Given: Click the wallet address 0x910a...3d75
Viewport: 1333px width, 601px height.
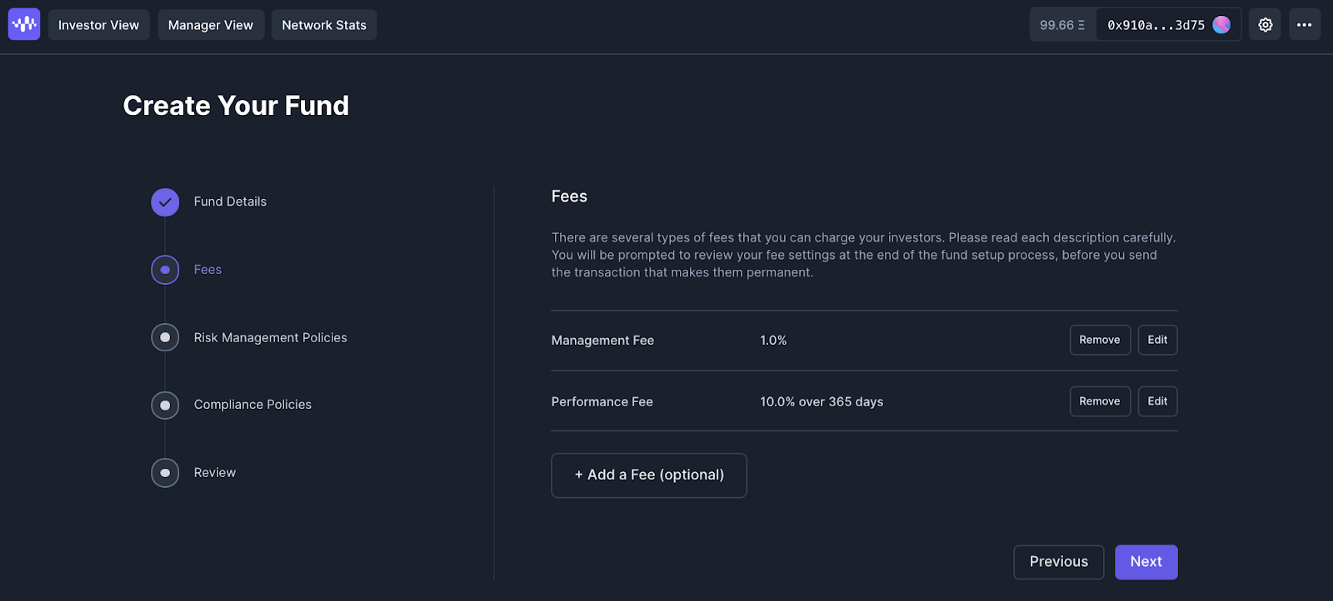Looking at the screenshot, I should click(x=1155, y=25).
